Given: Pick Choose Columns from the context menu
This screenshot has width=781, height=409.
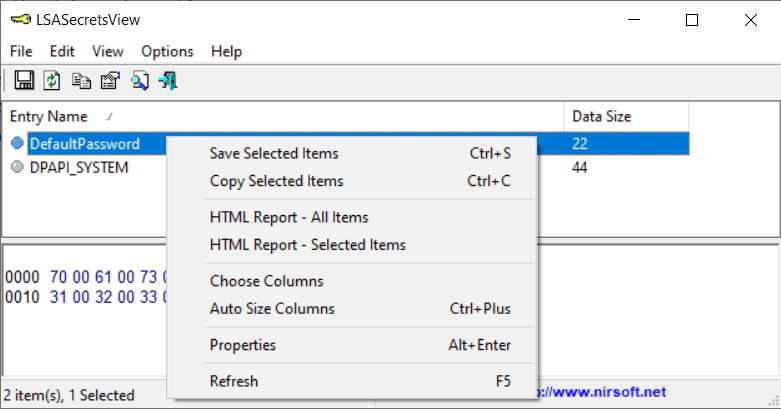Looking at the screenshot, I should click(x=352, y=281).
